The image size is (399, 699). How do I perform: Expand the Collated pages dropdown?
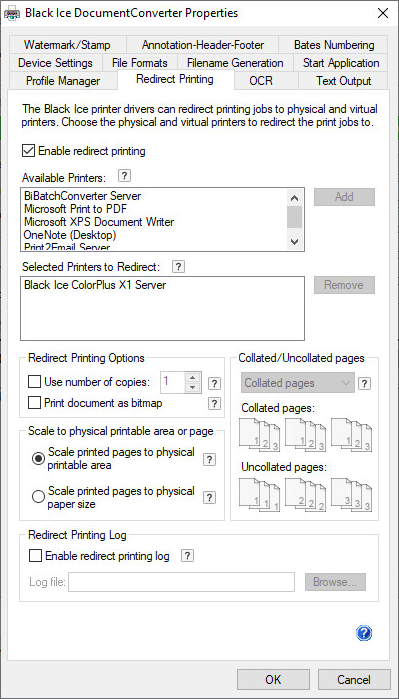click(x=298, y=383)
